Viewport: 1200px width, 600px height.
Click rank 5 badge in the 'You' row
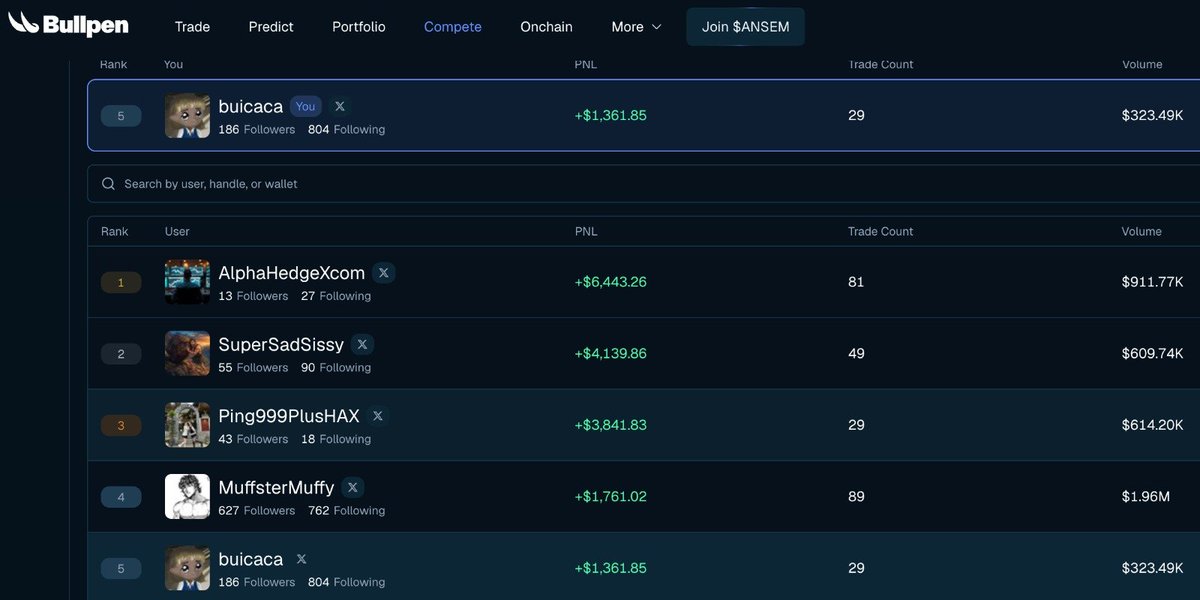(121, 116)
